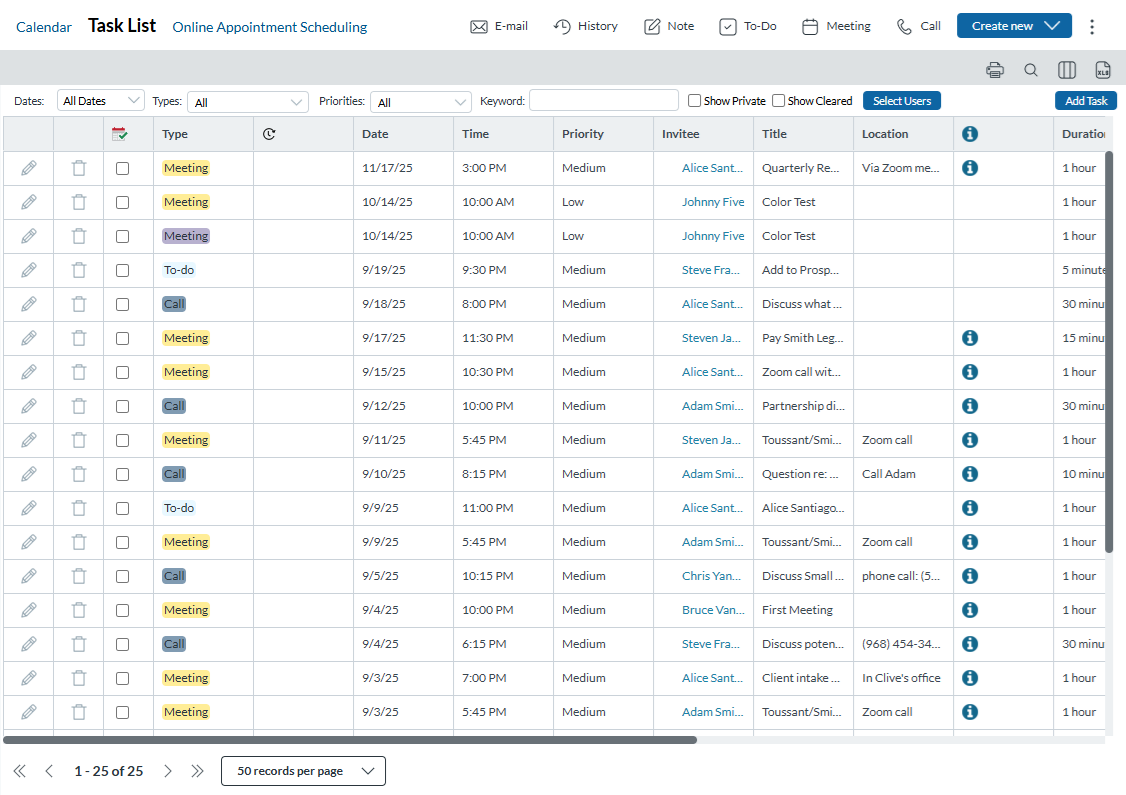Image resolution: width=1126 pixels, height=795 pixels.
Task: Edit the First Meeting task
Action: coord(29,610)
